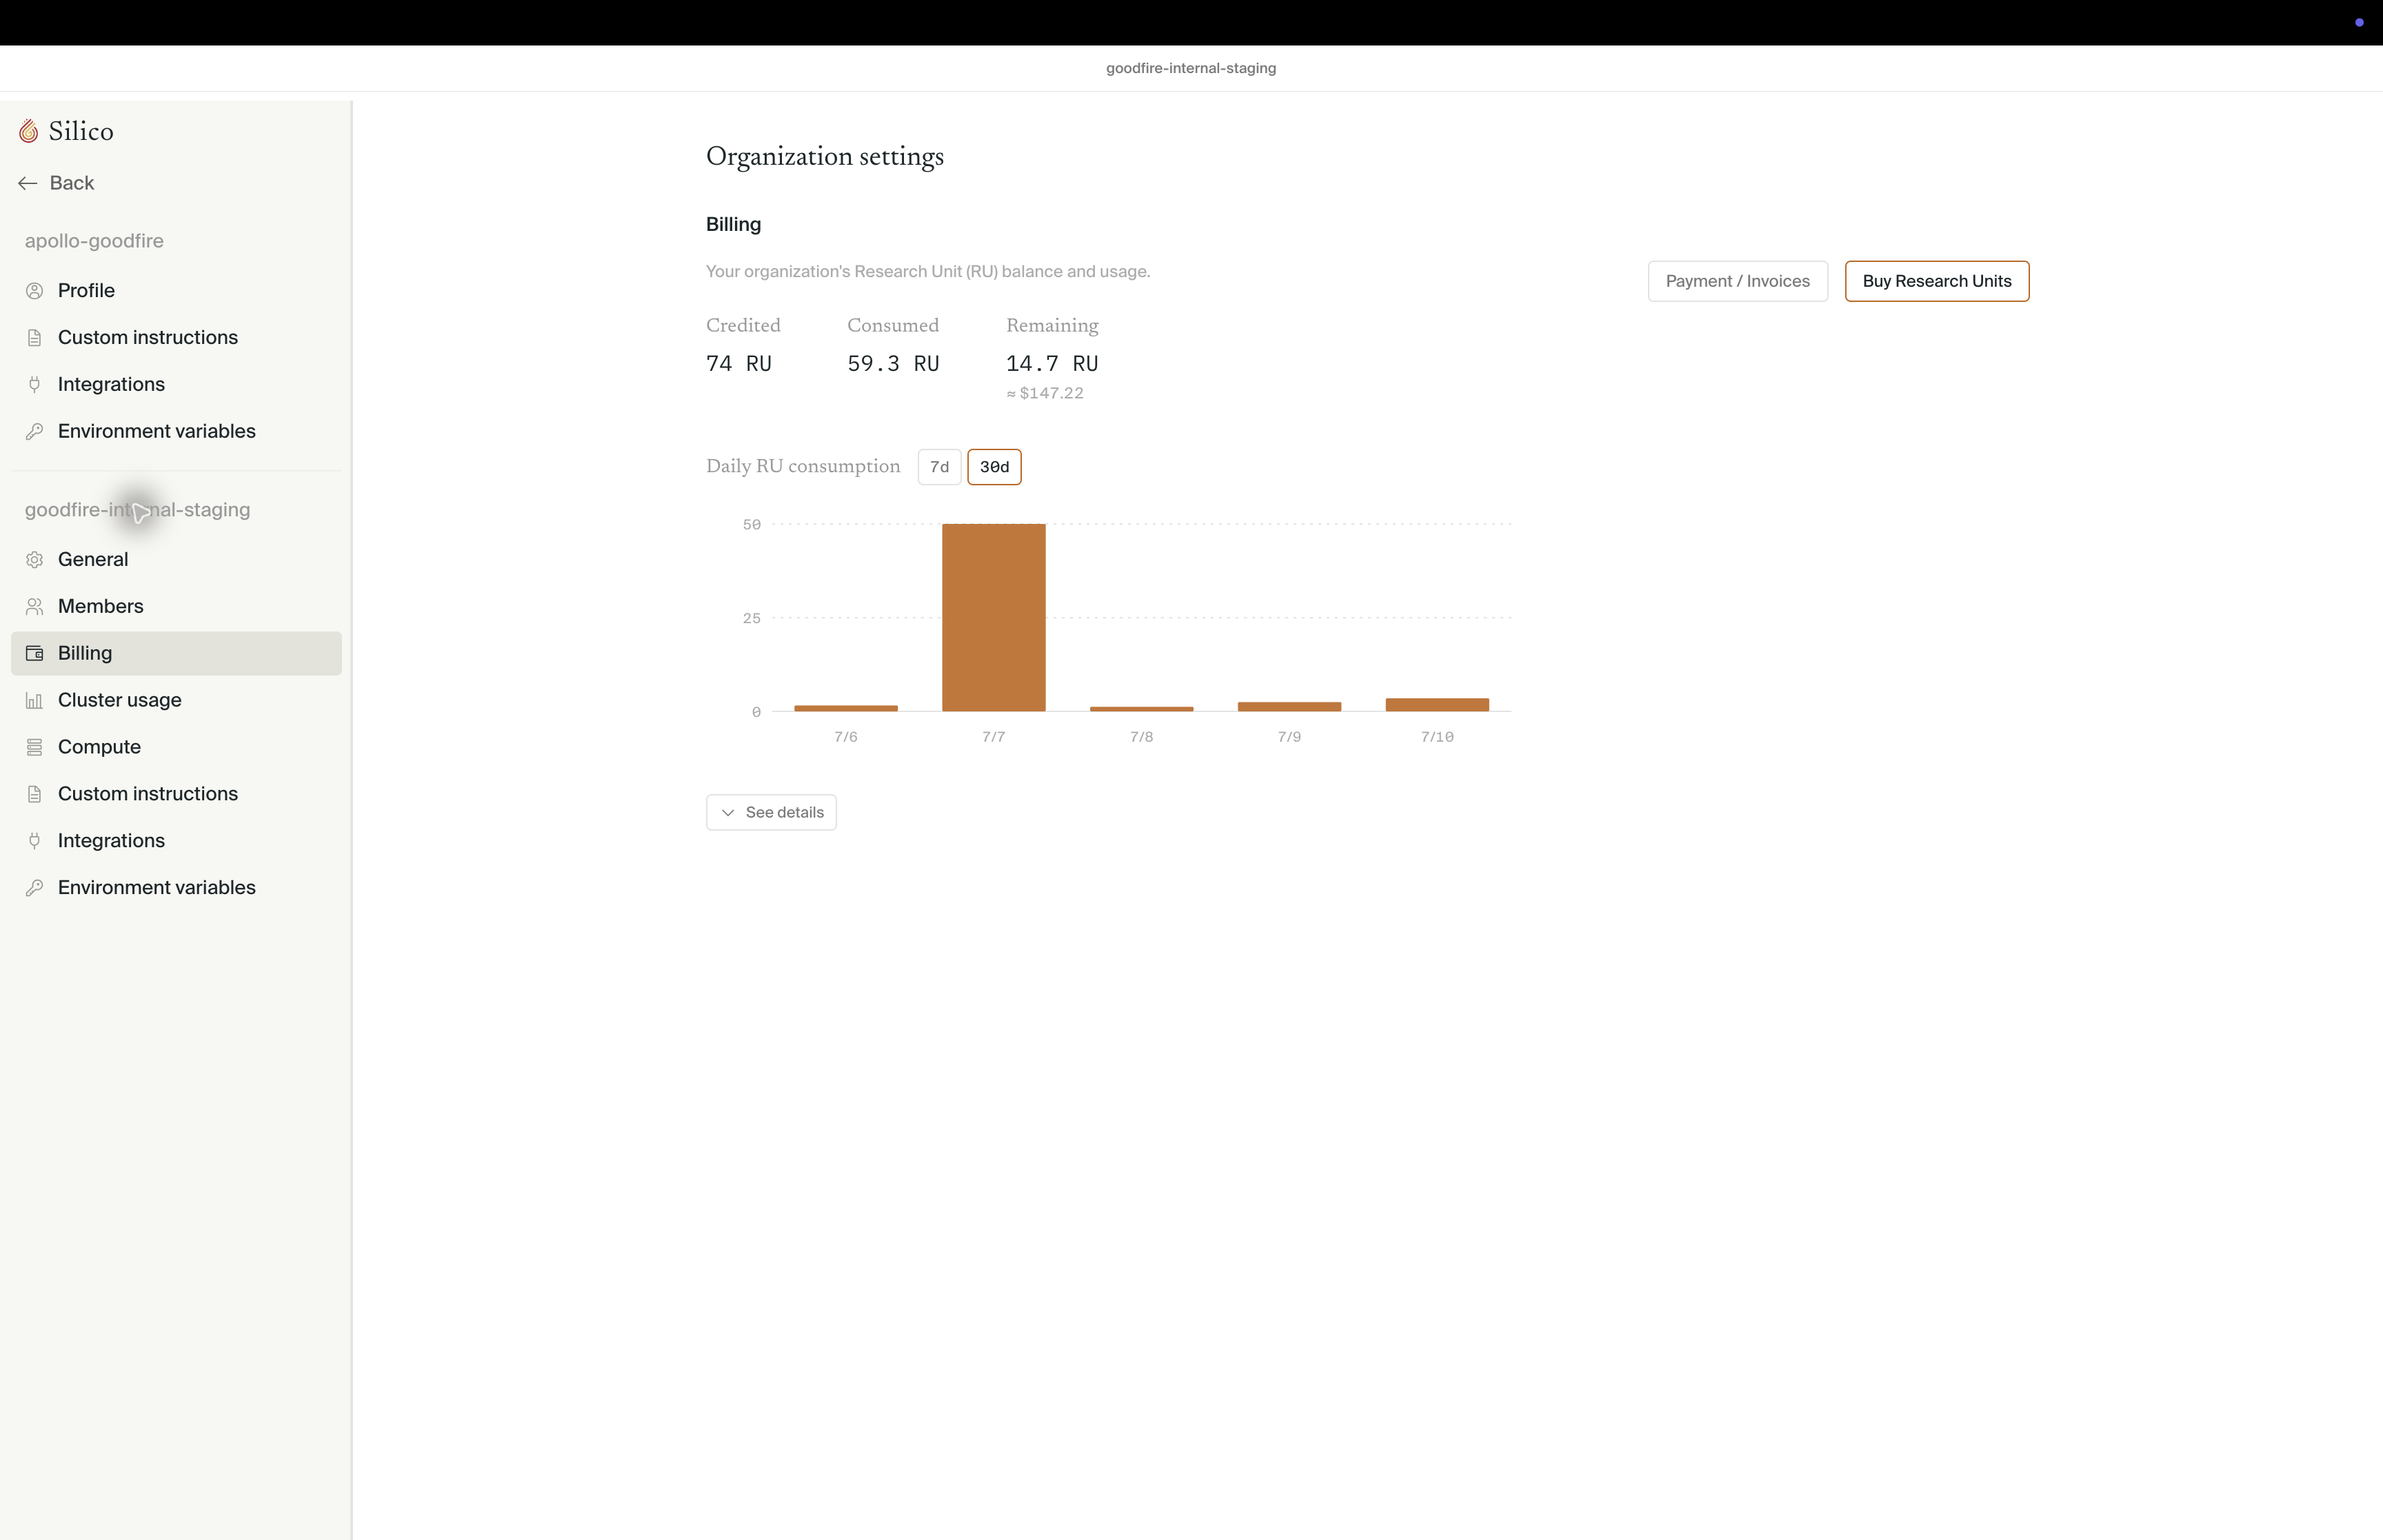2383x1540 pixels.
Task: Click the key icon beside apollo-goodfire Environment variables
Action: click(x=35, y=432)
